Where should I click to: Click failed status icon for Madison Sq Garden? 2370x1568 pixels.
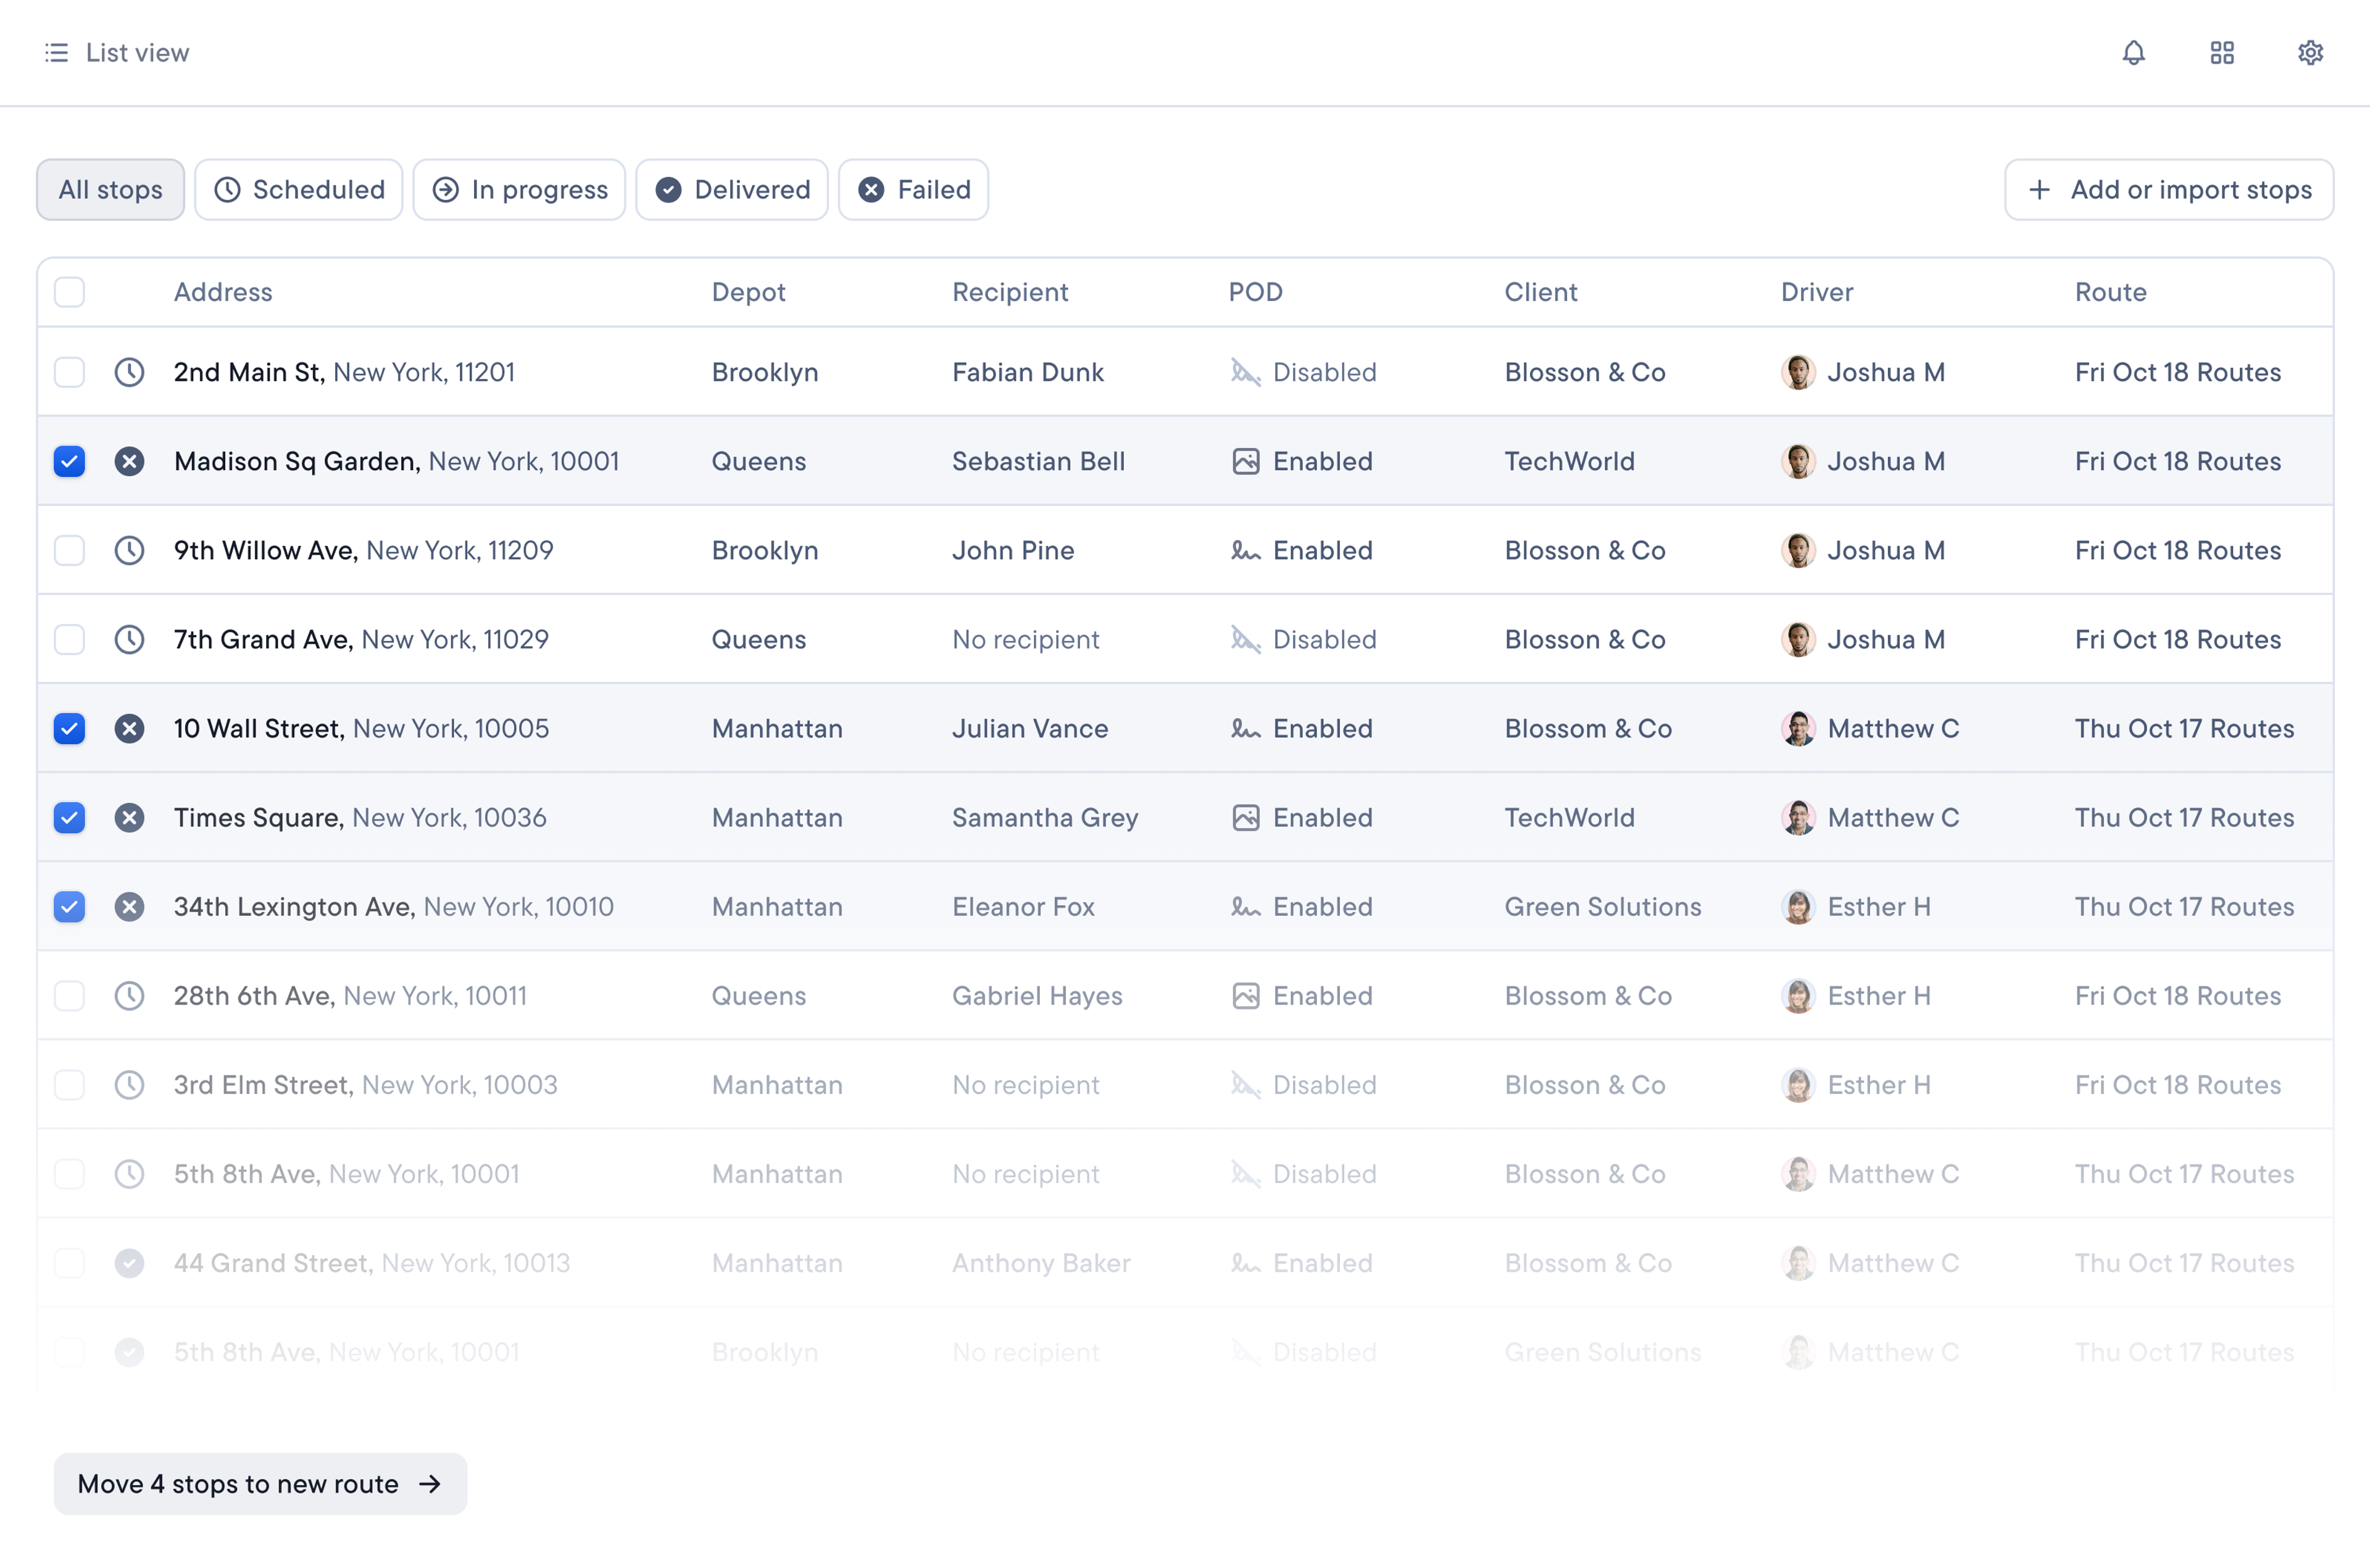click(129, 461)
